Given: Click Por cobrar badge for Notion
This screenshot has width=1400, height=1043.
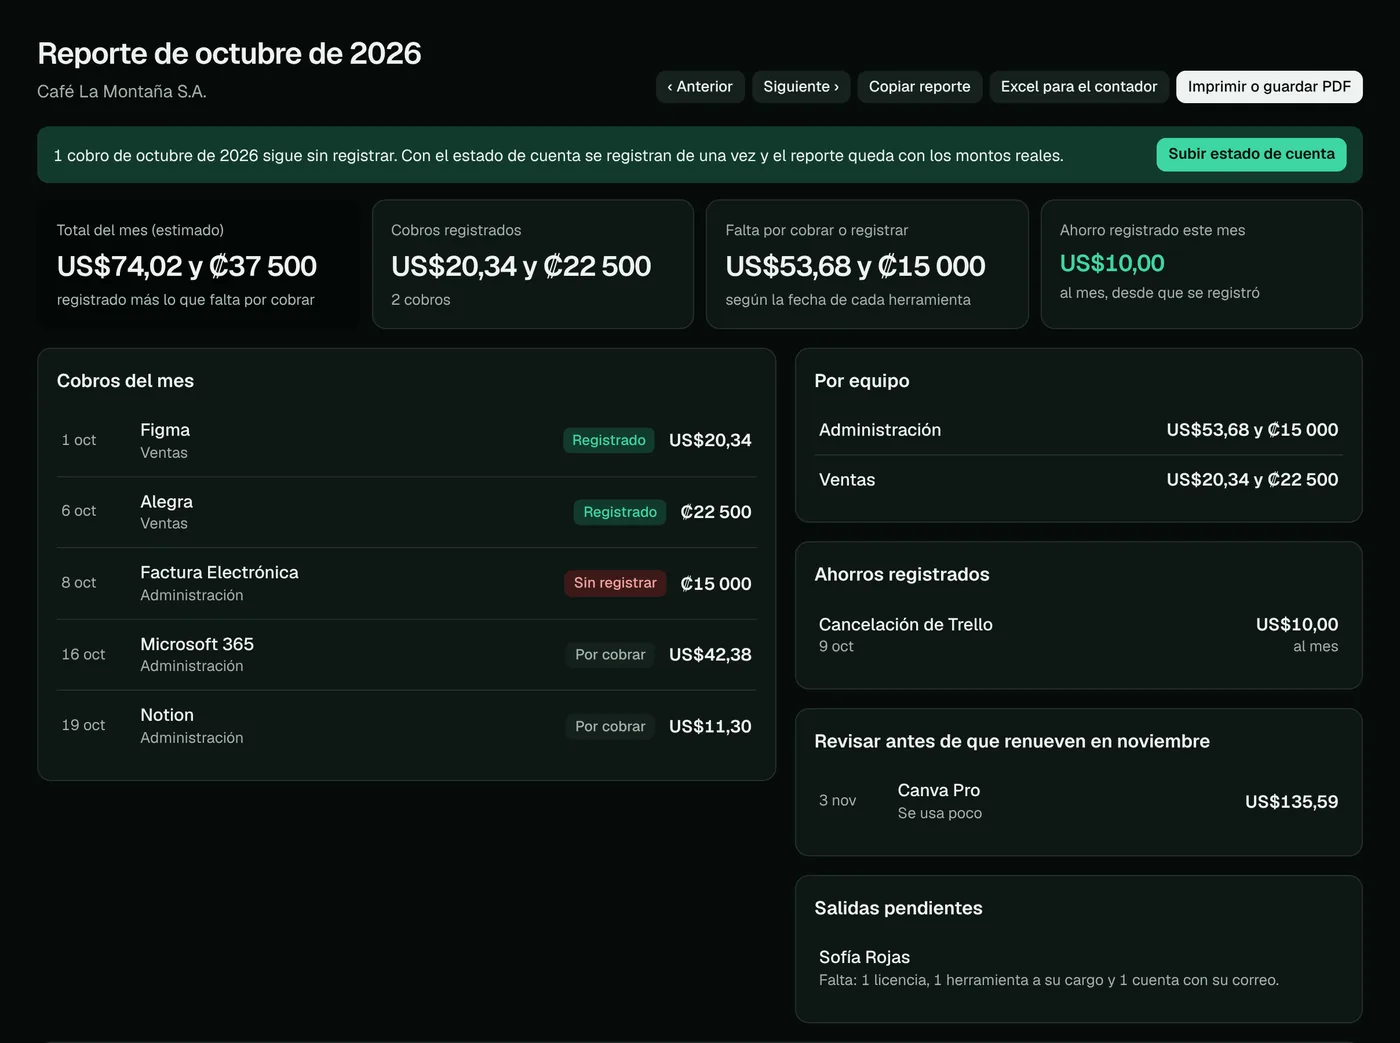Looking at the screenshot, I should [x=610, y=727].
